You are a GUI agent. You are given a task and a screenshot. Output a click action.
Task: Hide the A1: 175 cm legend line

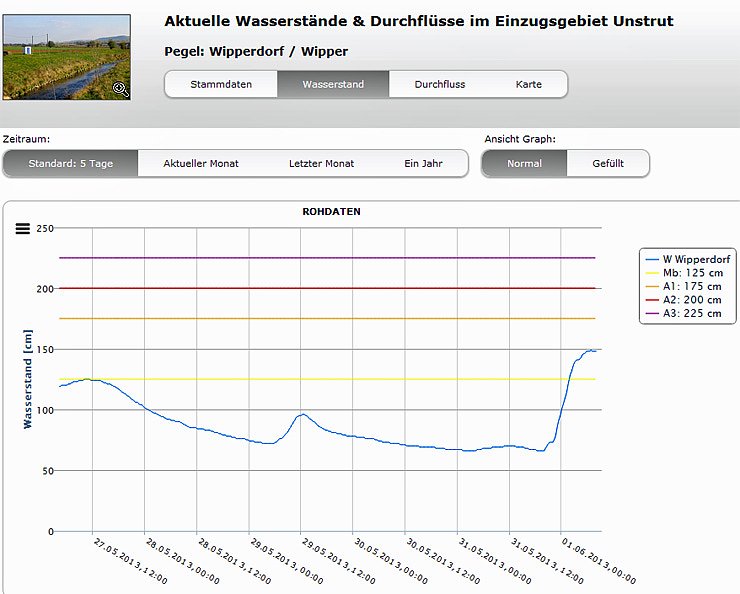[691, 286]
